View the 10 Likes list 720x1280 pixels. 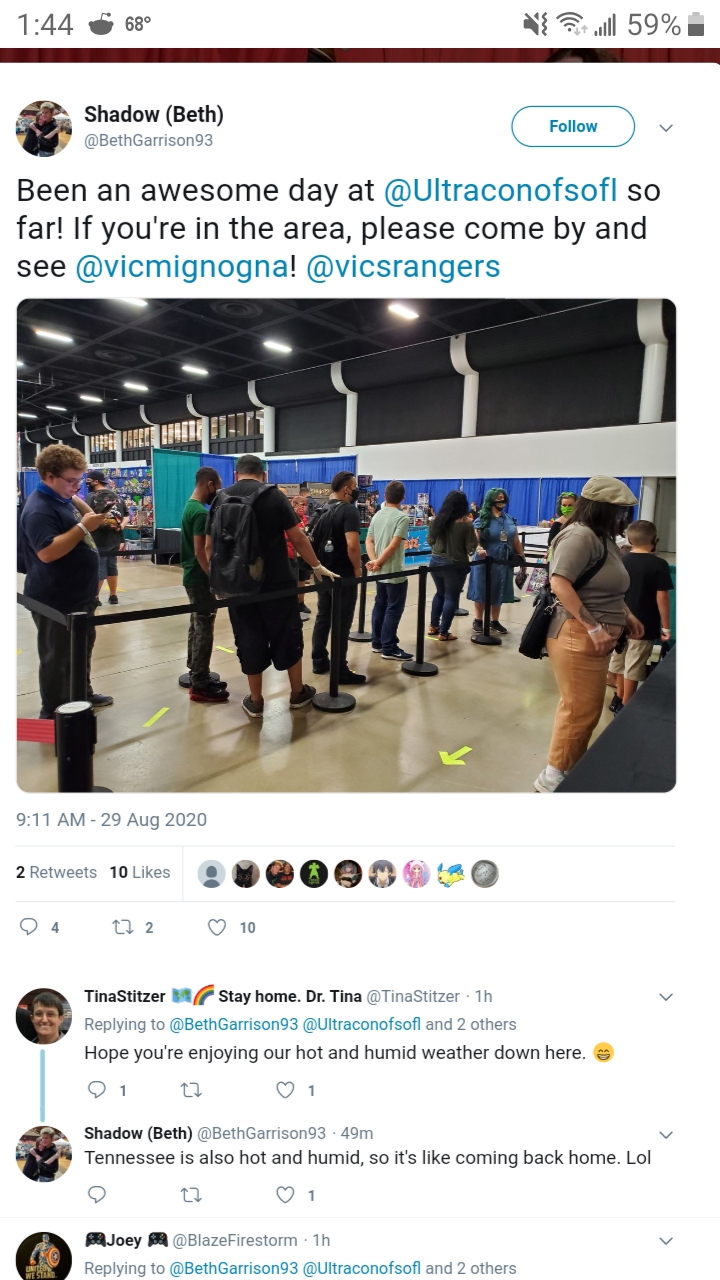tap(140, 872)
